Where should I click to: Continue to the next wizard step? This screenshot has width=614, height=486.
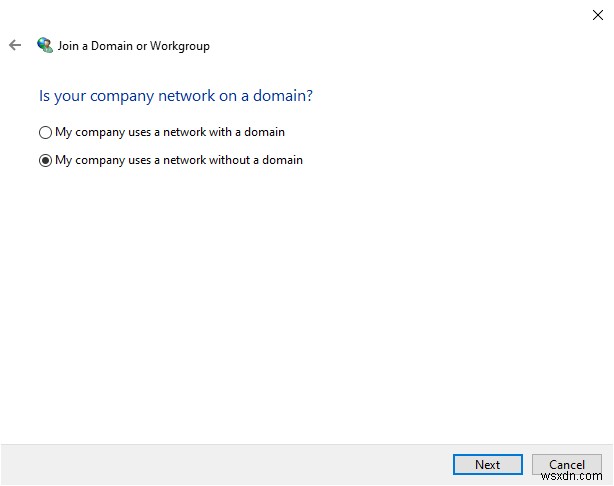(487, 464)
